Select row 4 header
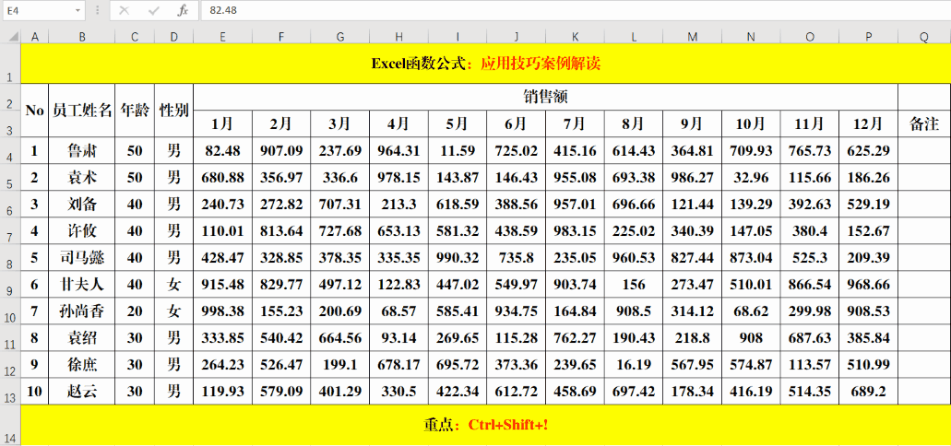Viewport: 951px width, 446px height. [10, 150]
